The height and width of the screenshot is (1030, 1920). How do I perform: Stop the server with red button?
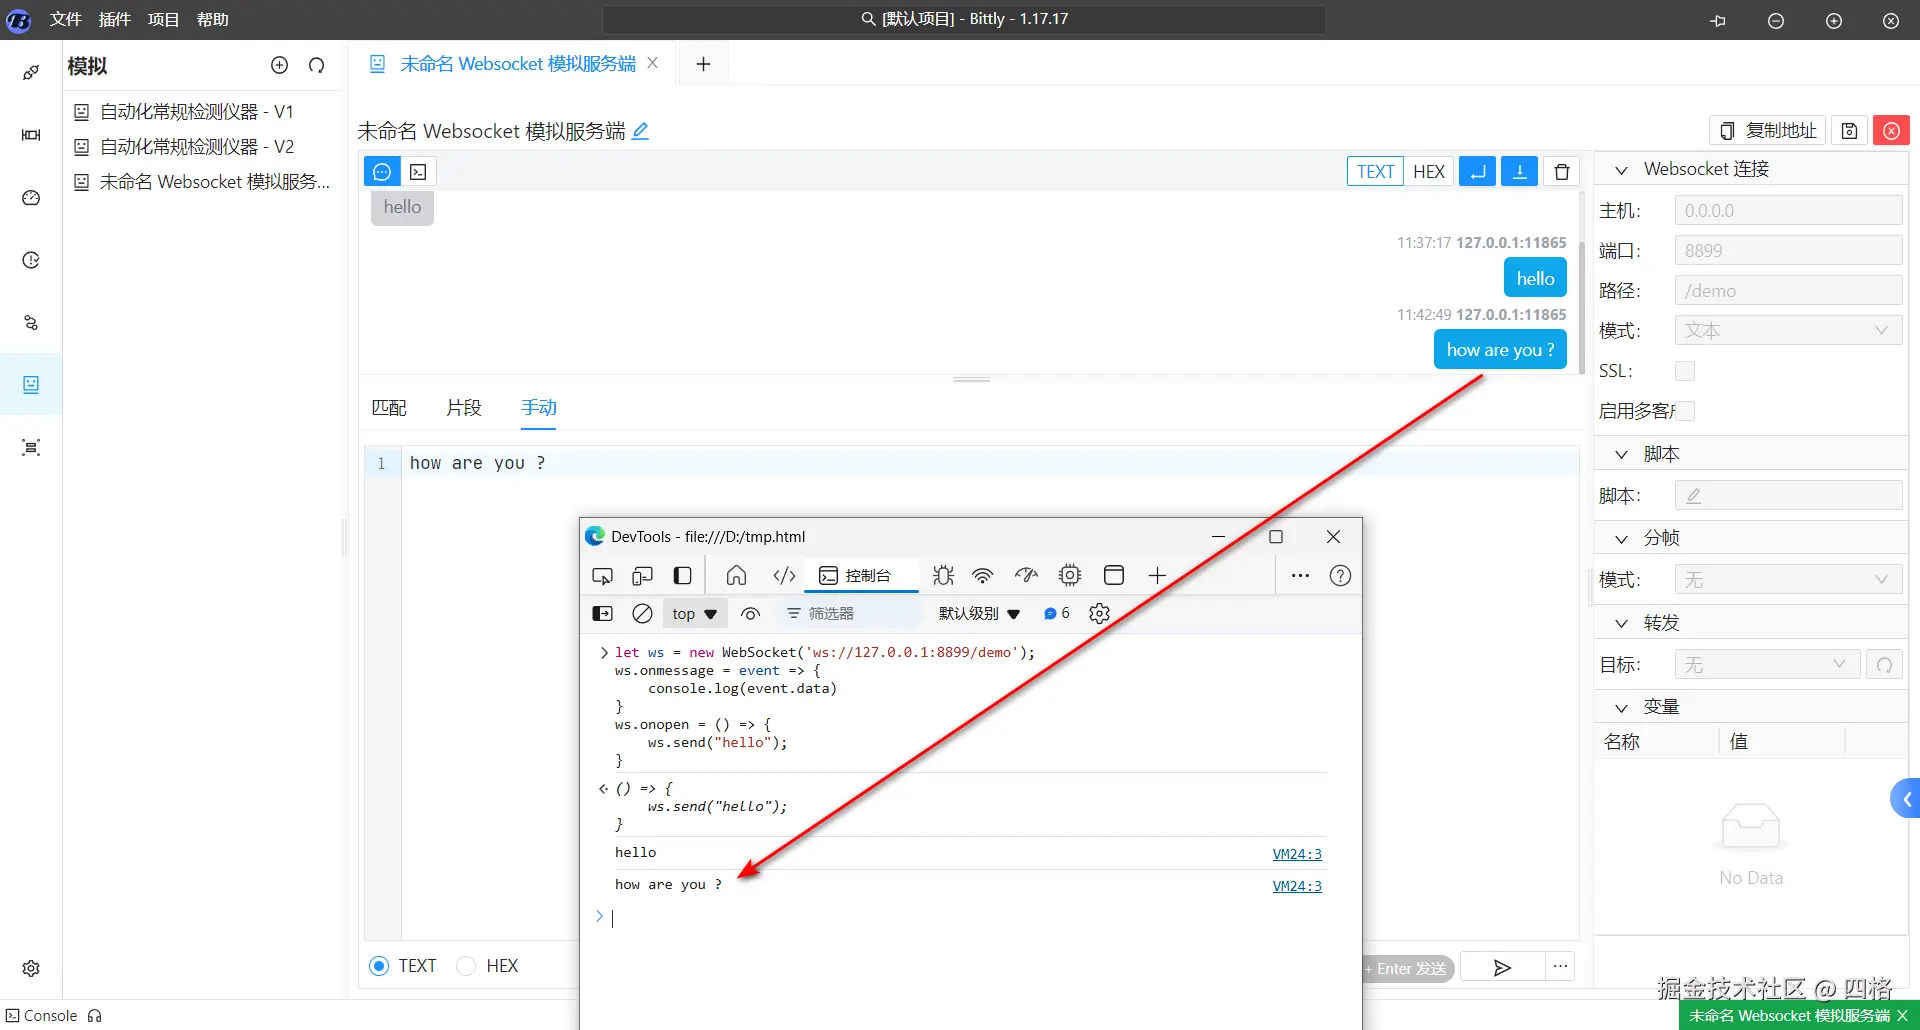pyautogui.click(x=1891, y=131)
